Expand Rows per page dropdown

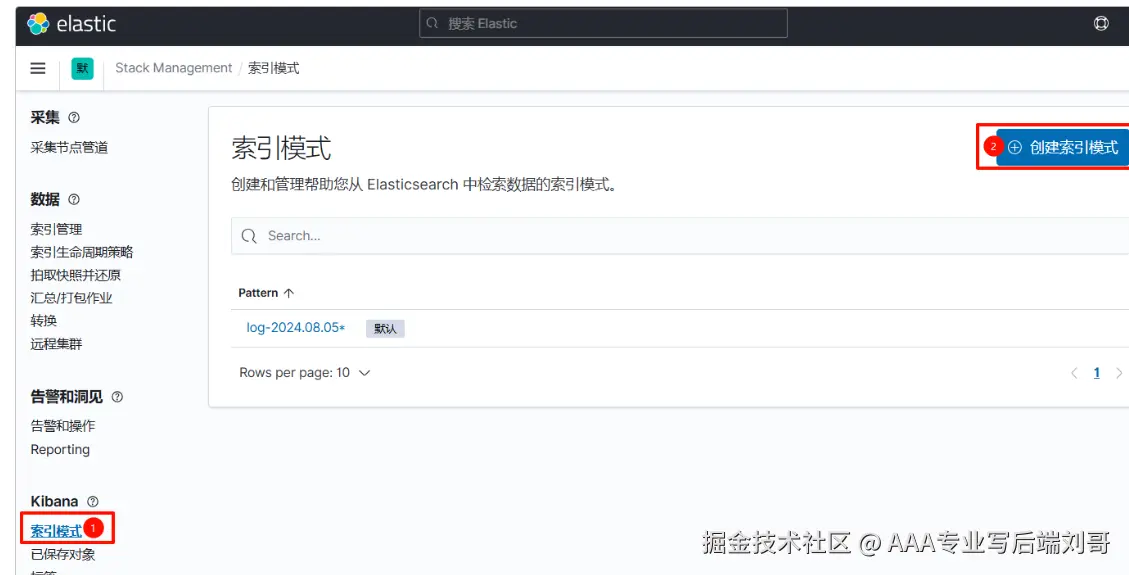coord(305,373)
